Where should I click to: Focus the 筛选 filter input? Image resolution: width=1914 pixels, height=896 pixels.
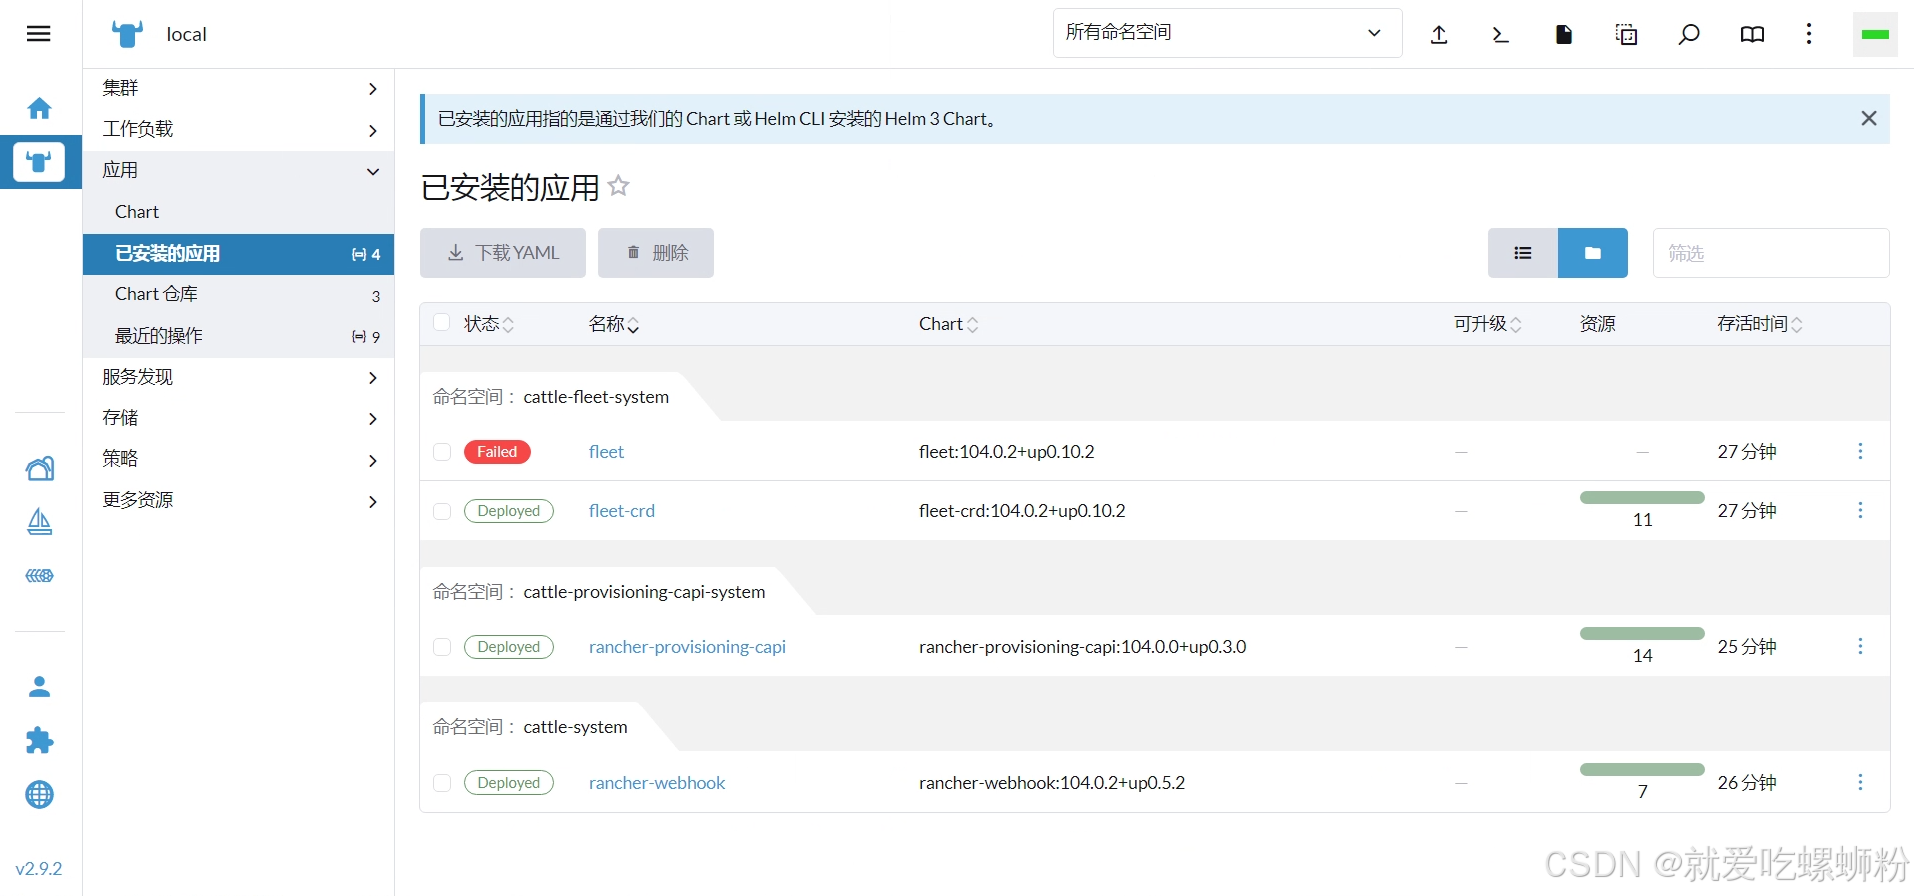(x=1771, y=253)
